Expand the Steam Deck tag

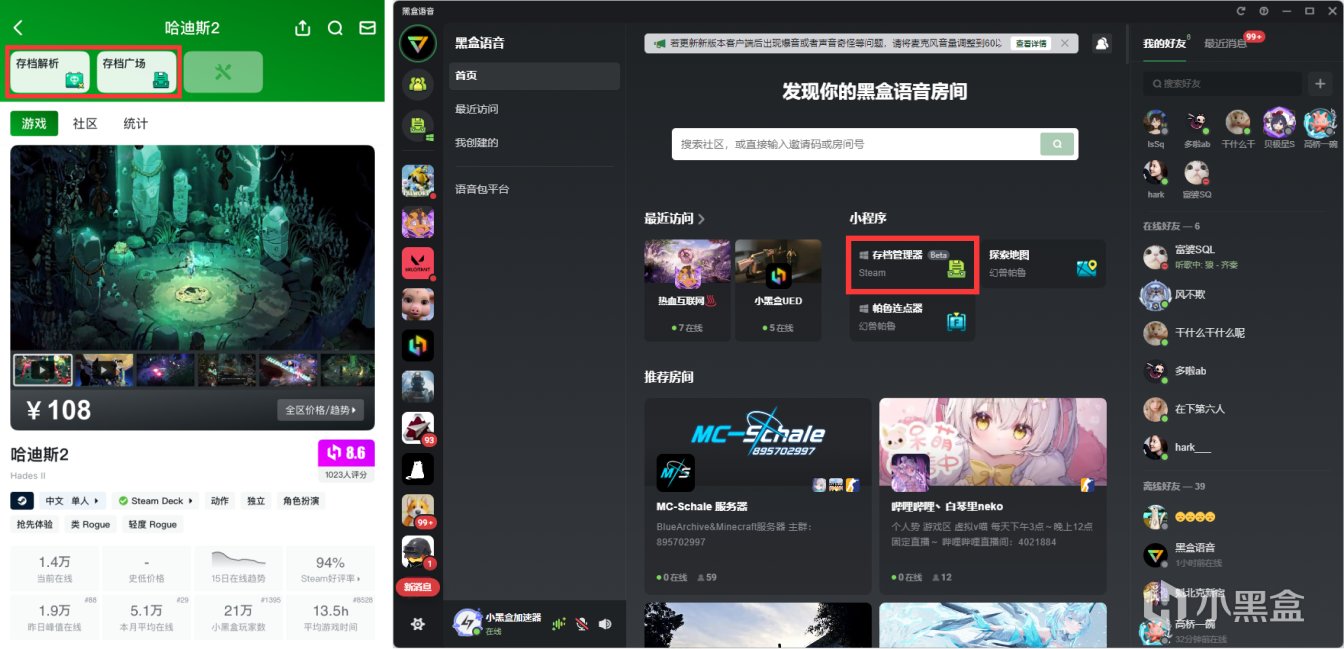click(155, 500)
